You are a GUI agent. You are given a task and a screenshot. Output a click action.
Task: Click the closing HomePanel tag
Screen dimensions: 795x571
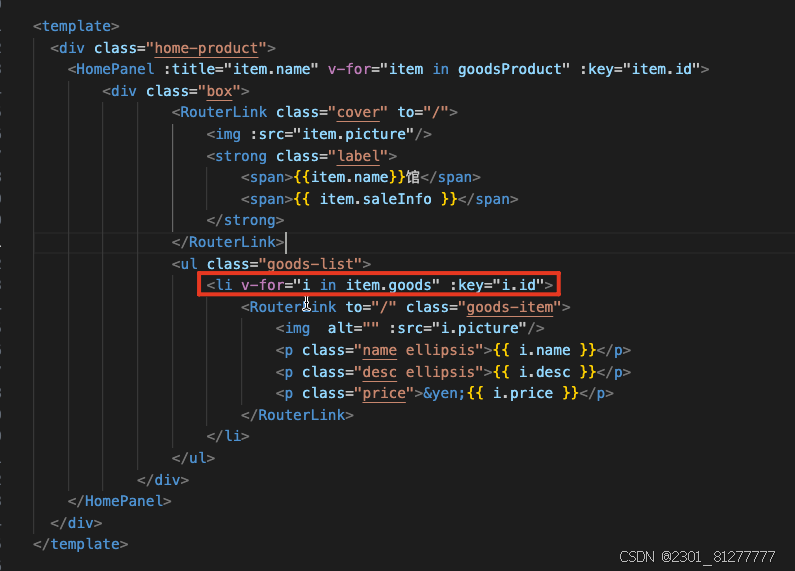119,501
